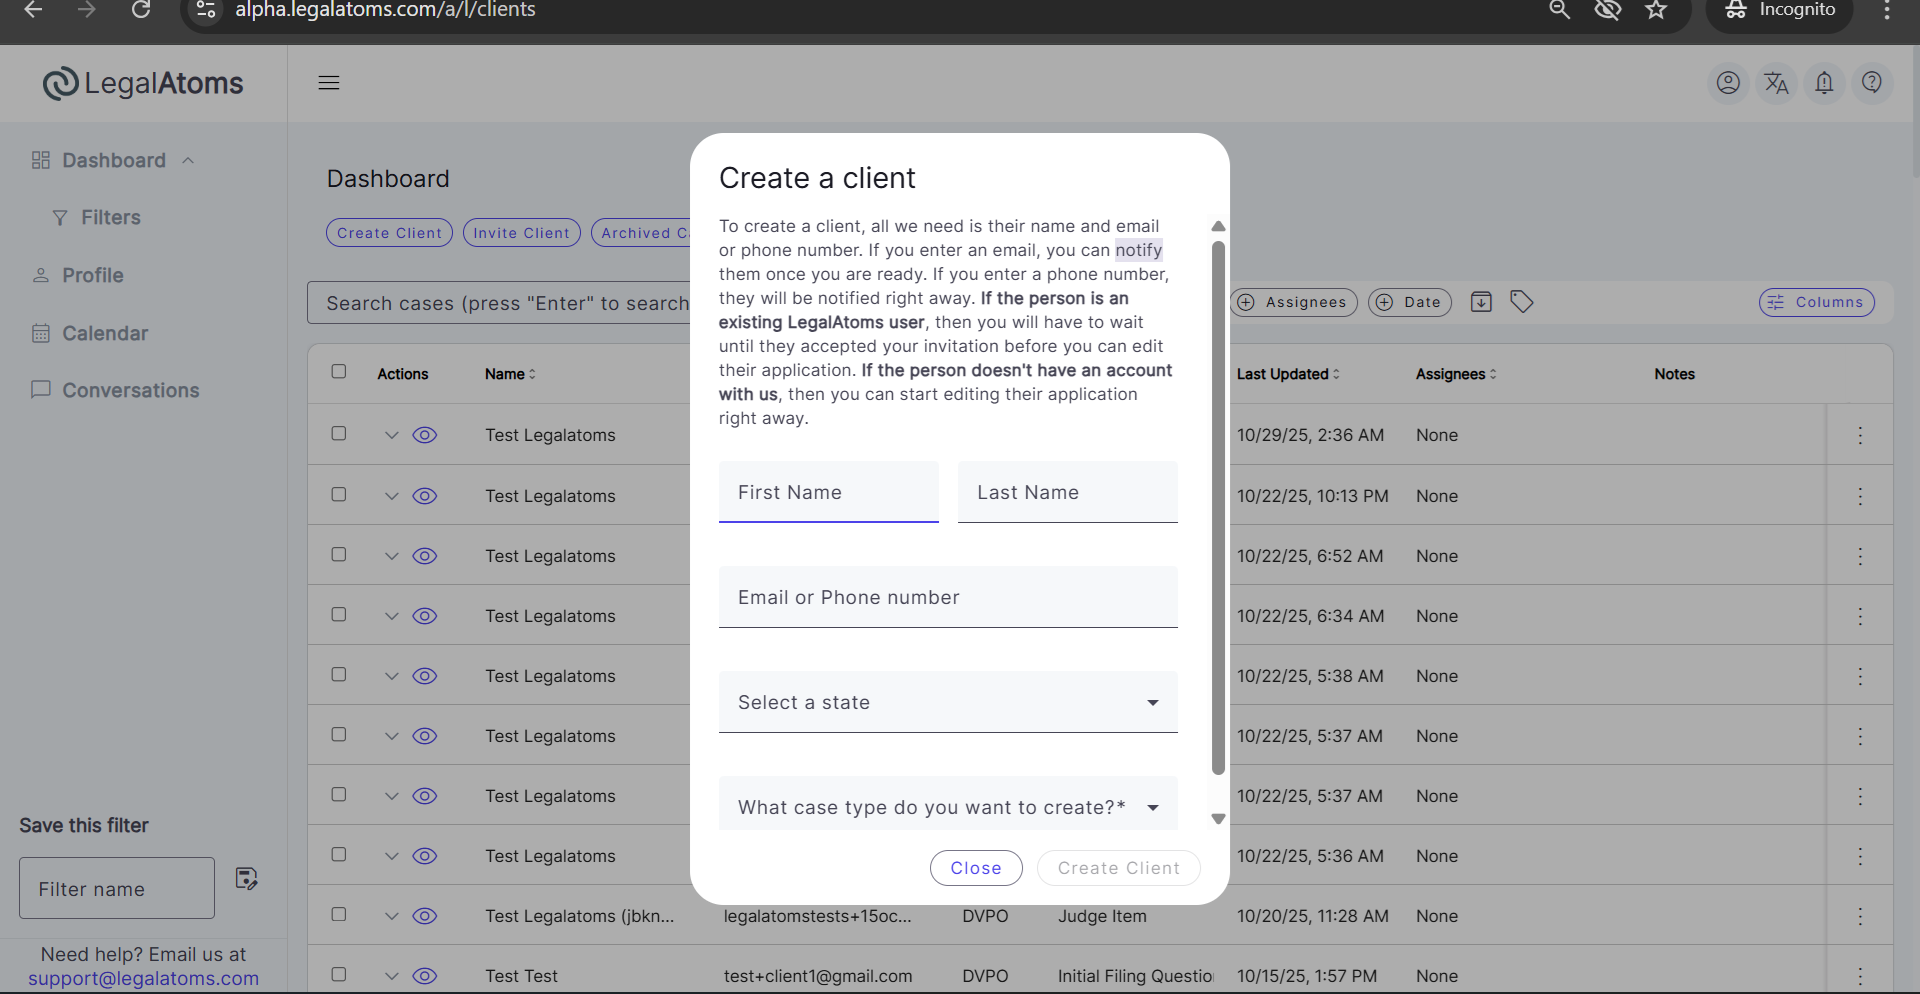Check the checkbox for the Test Test row

(x=339, y=974)
